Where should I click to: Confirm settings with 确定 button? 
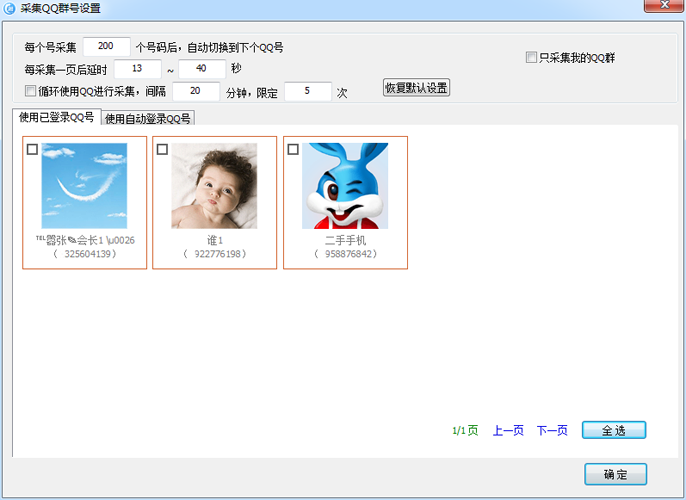(616, 475)
